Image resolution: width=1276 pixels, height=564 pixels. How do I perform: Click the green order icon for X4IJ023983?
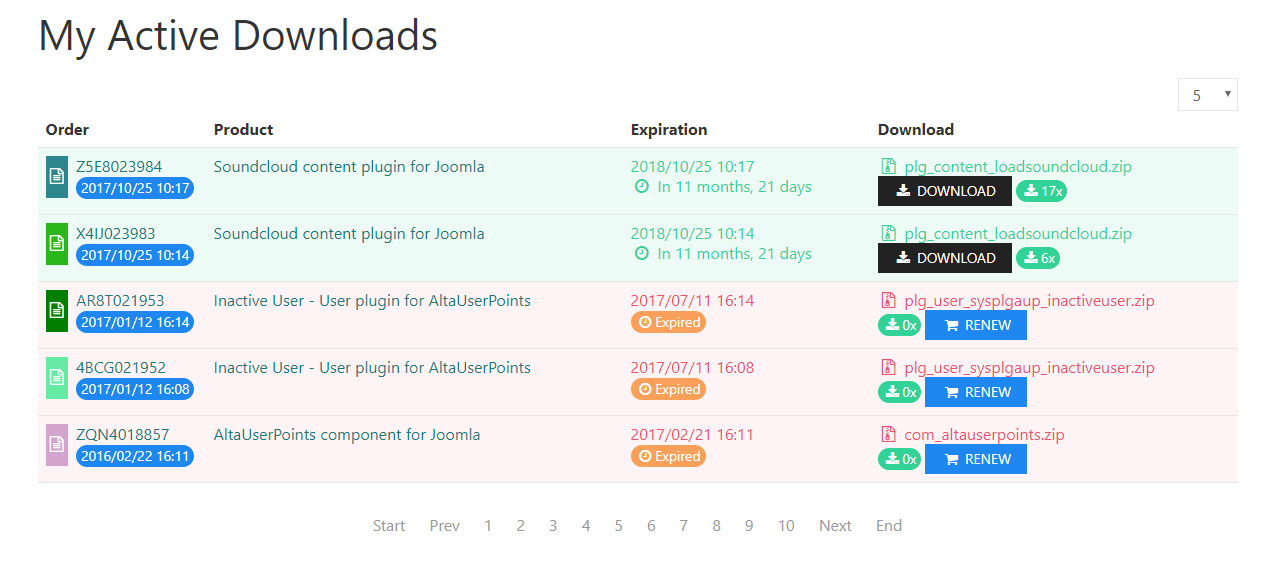point(57,244)
